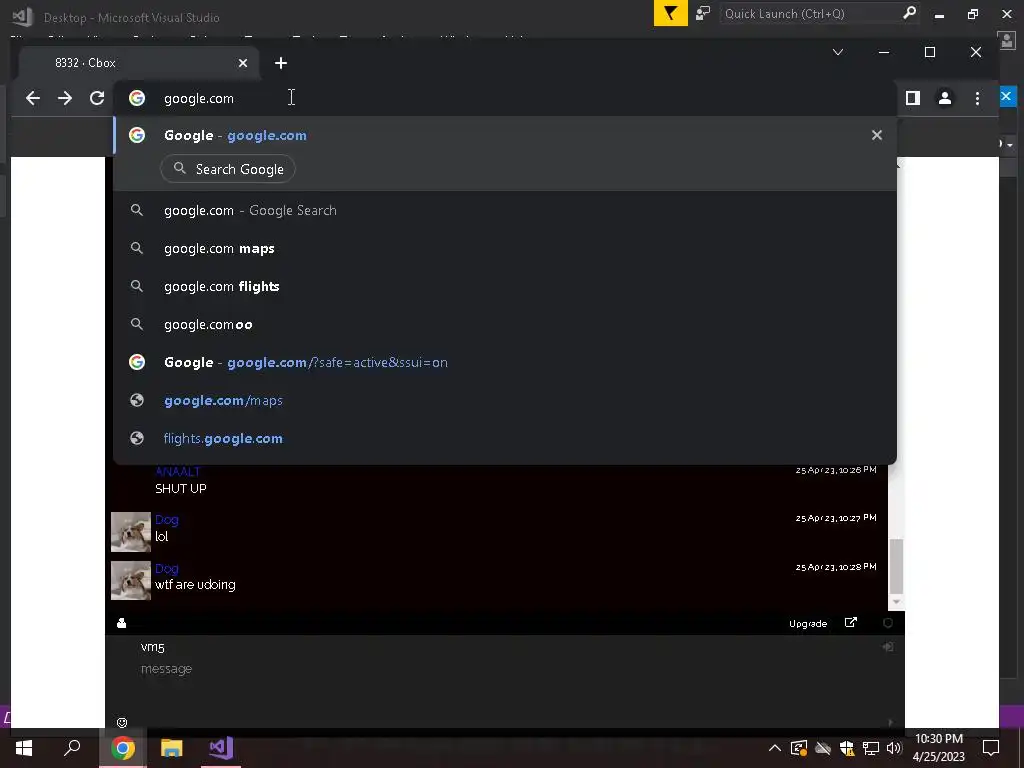Select google.com/?safe=active&ssui=on suggestion

pyautogui.click(x=505, y=362)
